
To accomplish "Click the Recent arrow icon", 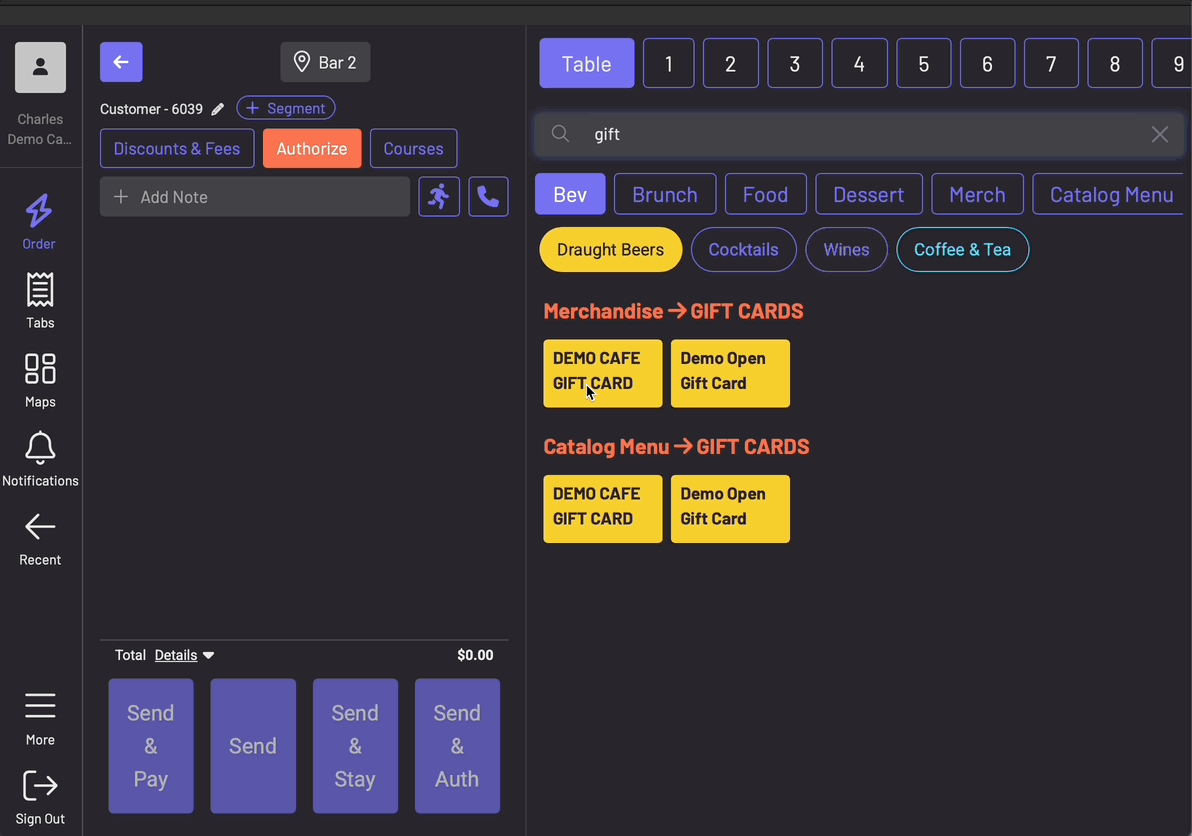I will pos(40,528).
